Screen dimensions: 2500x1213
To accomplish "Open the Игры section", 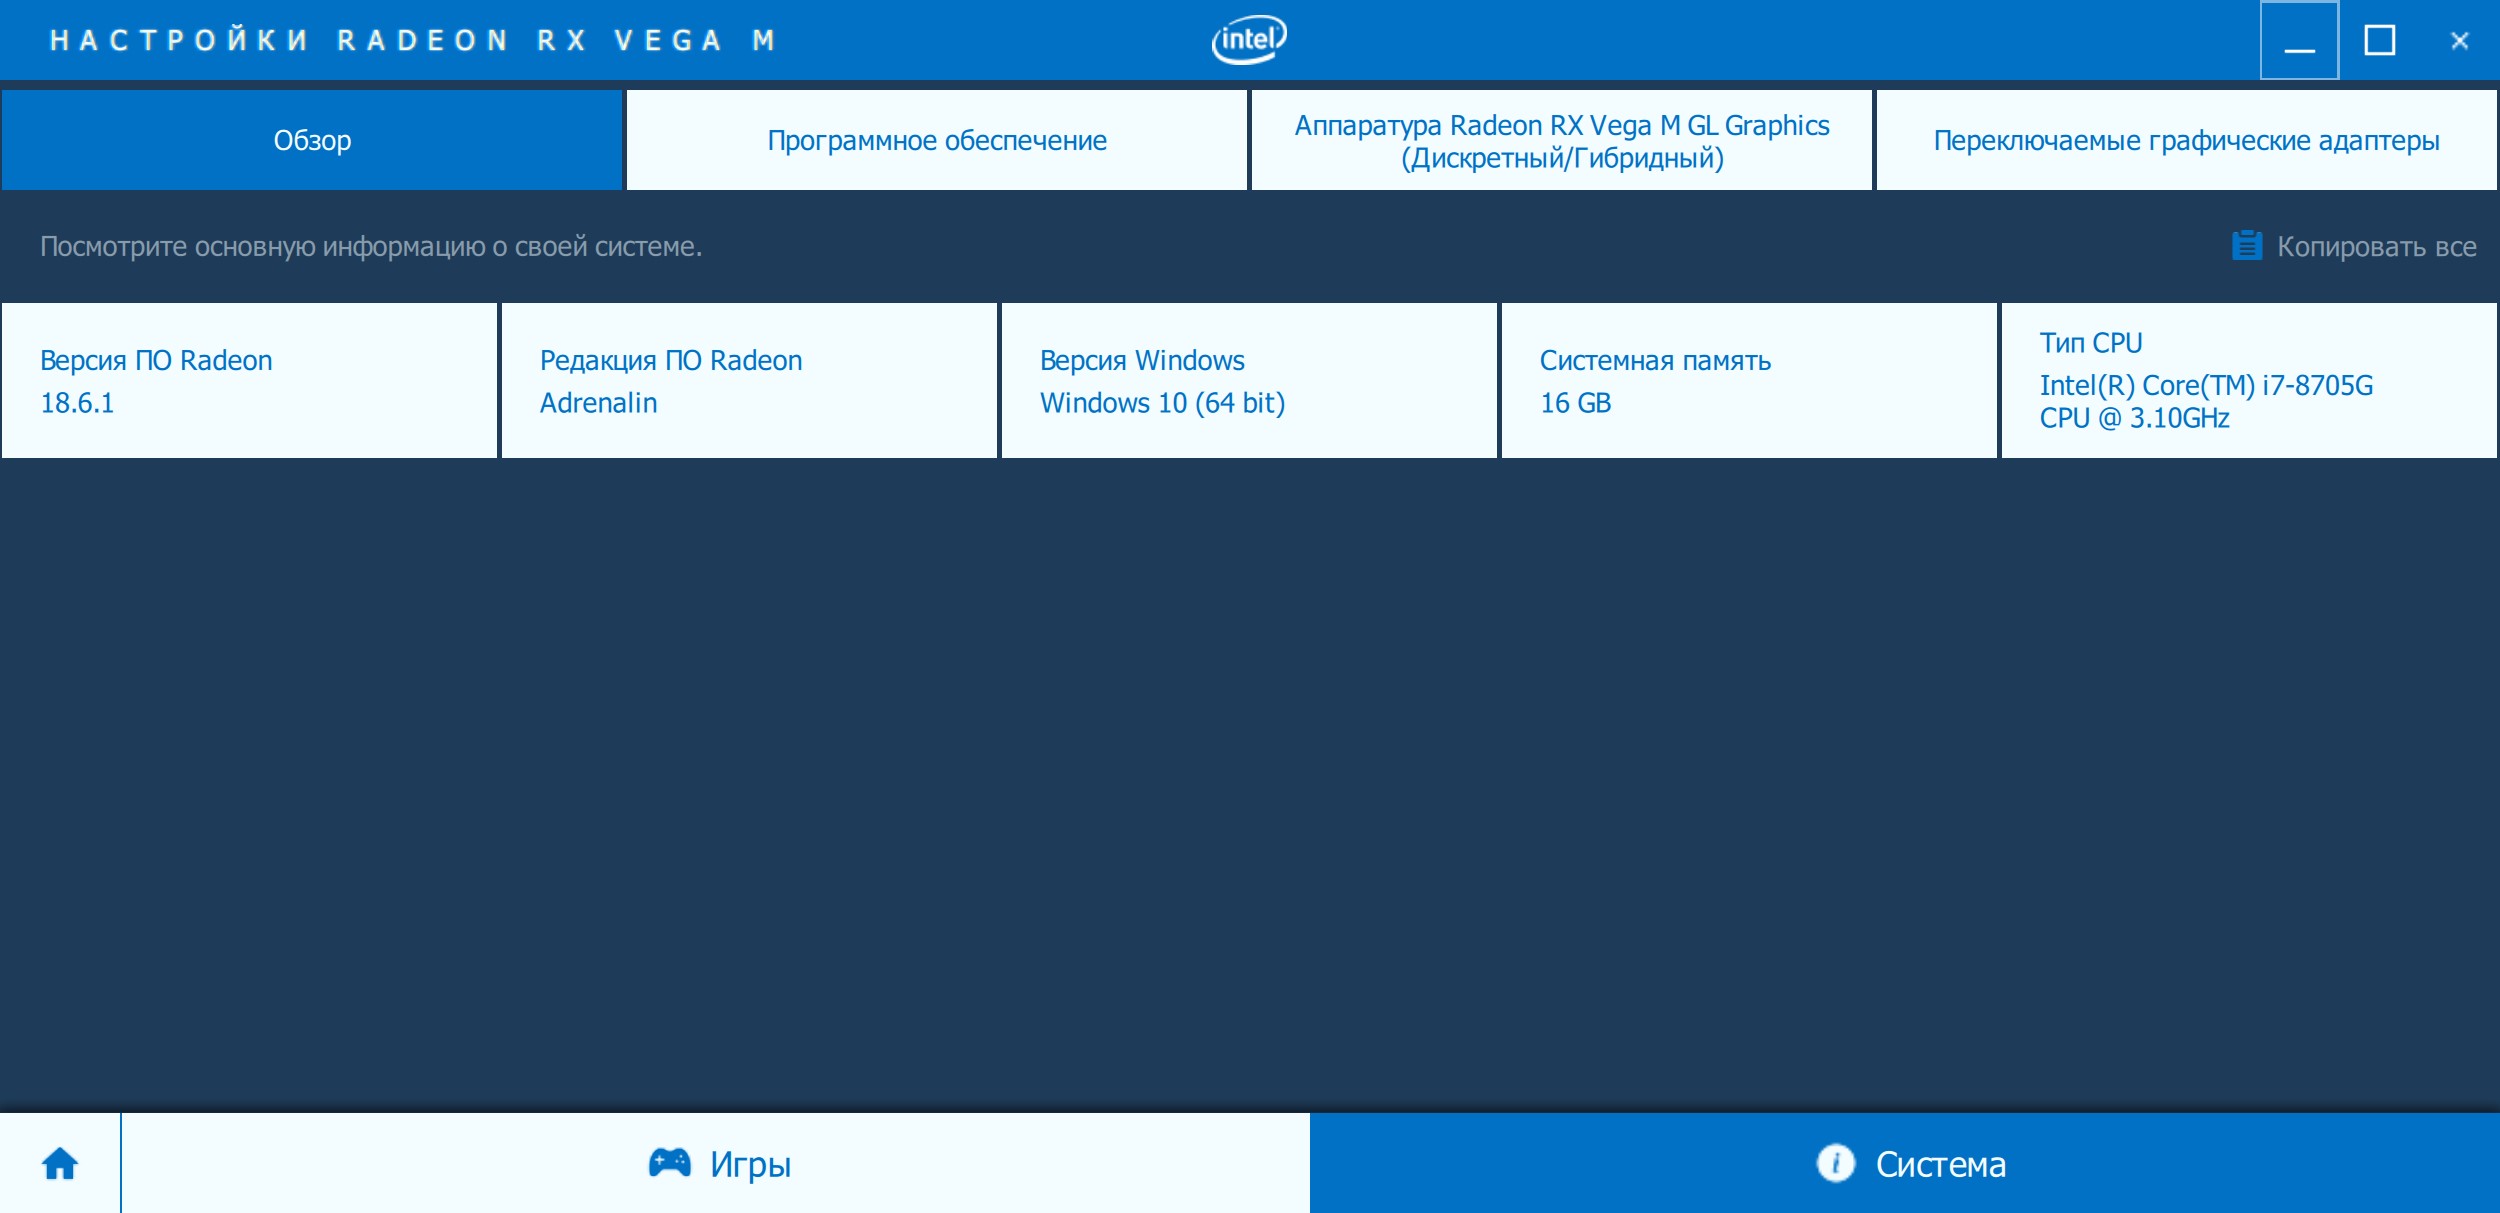I will (750, 1163).
